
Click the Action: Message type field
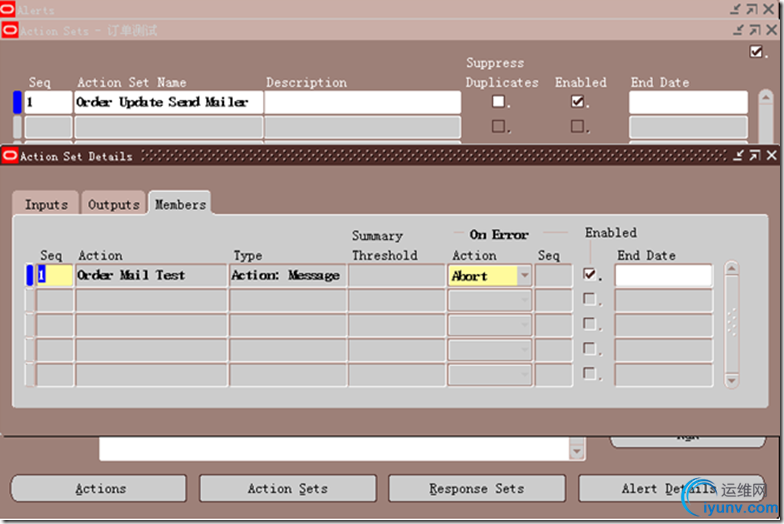pos(288,276)
